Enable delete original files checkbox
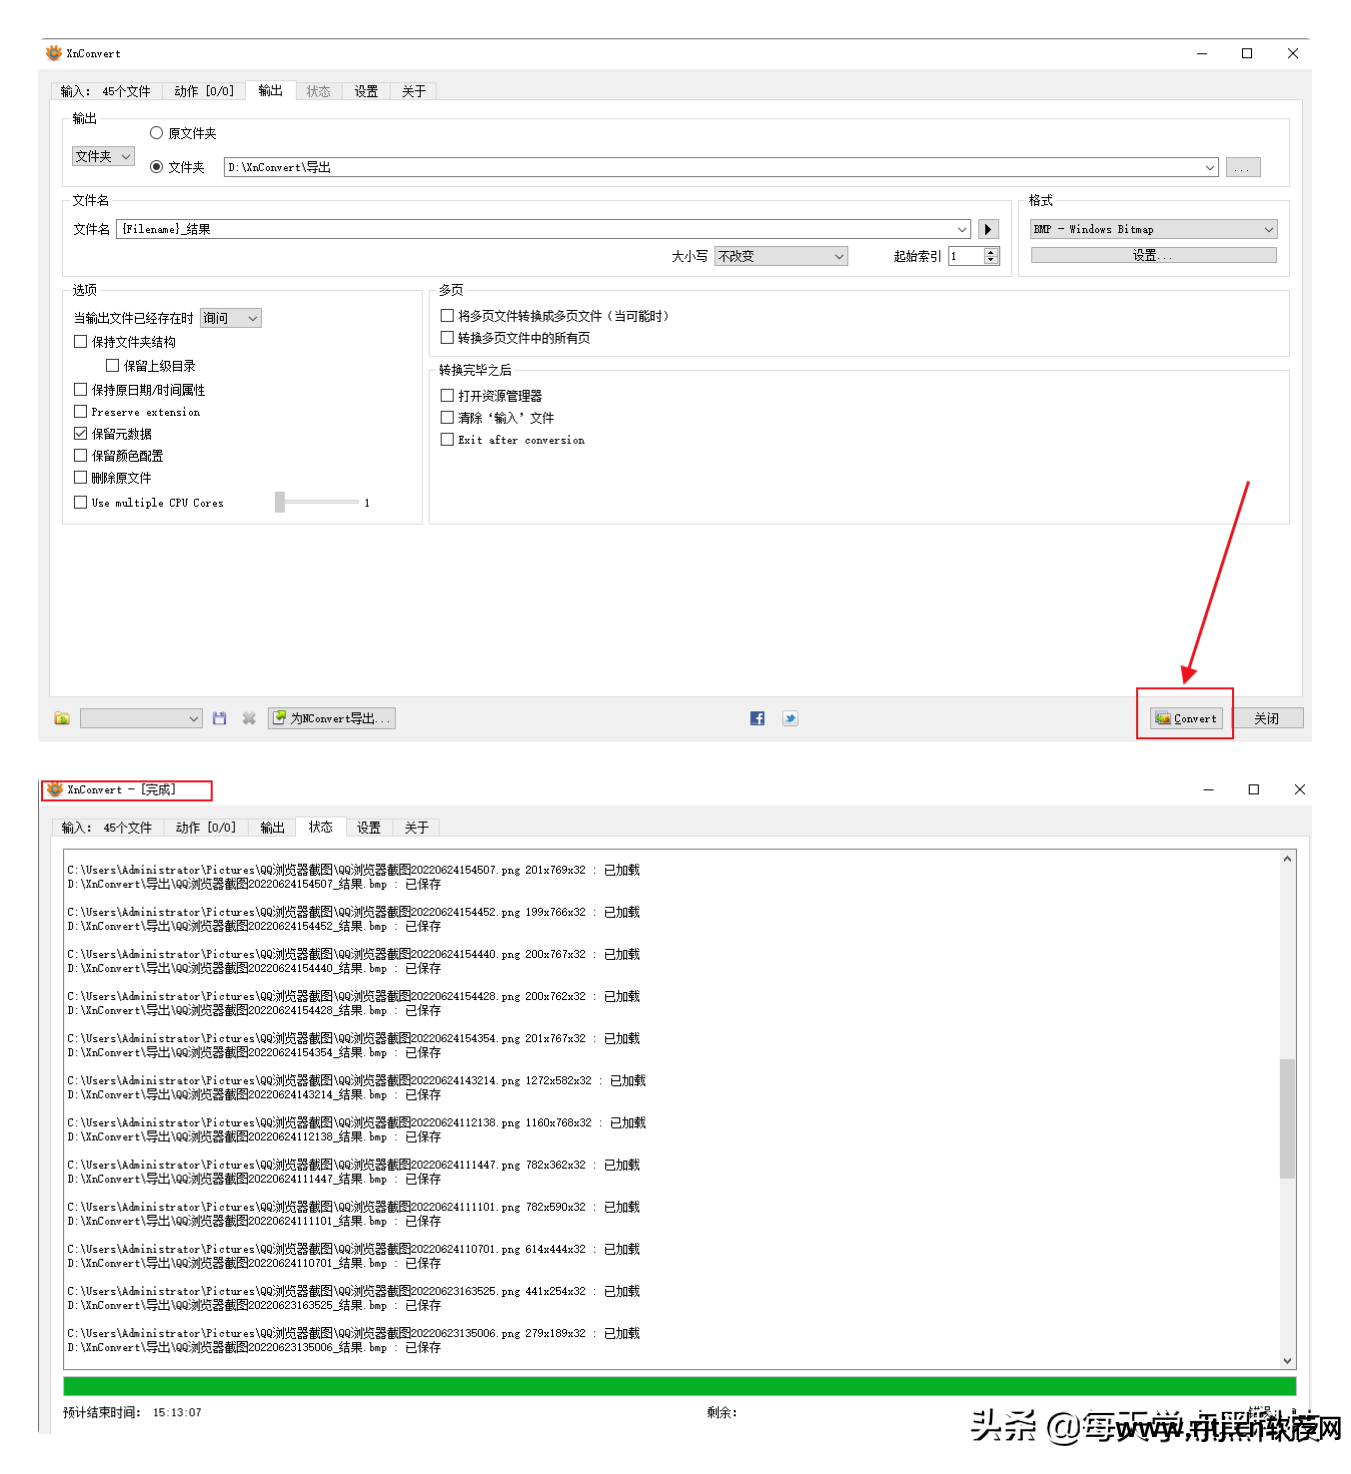Viewport: 1351px width, 1474px height. [x=81, y=478]
